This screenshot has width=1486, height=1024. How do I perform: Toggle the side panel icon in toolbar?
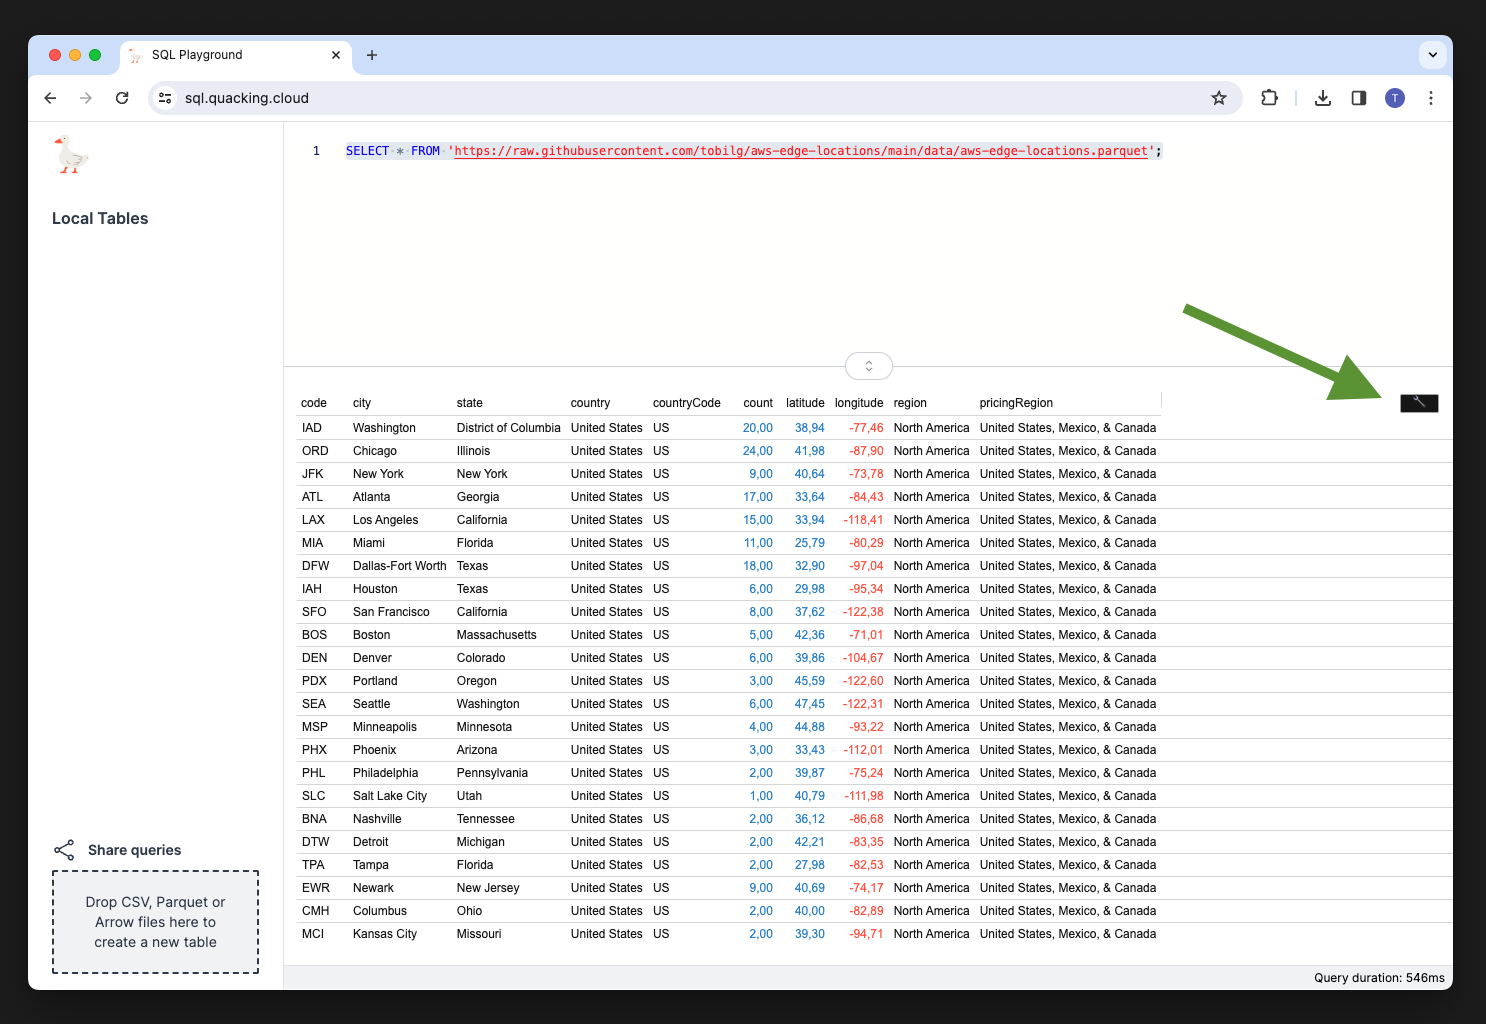[x=1358, y=98]
